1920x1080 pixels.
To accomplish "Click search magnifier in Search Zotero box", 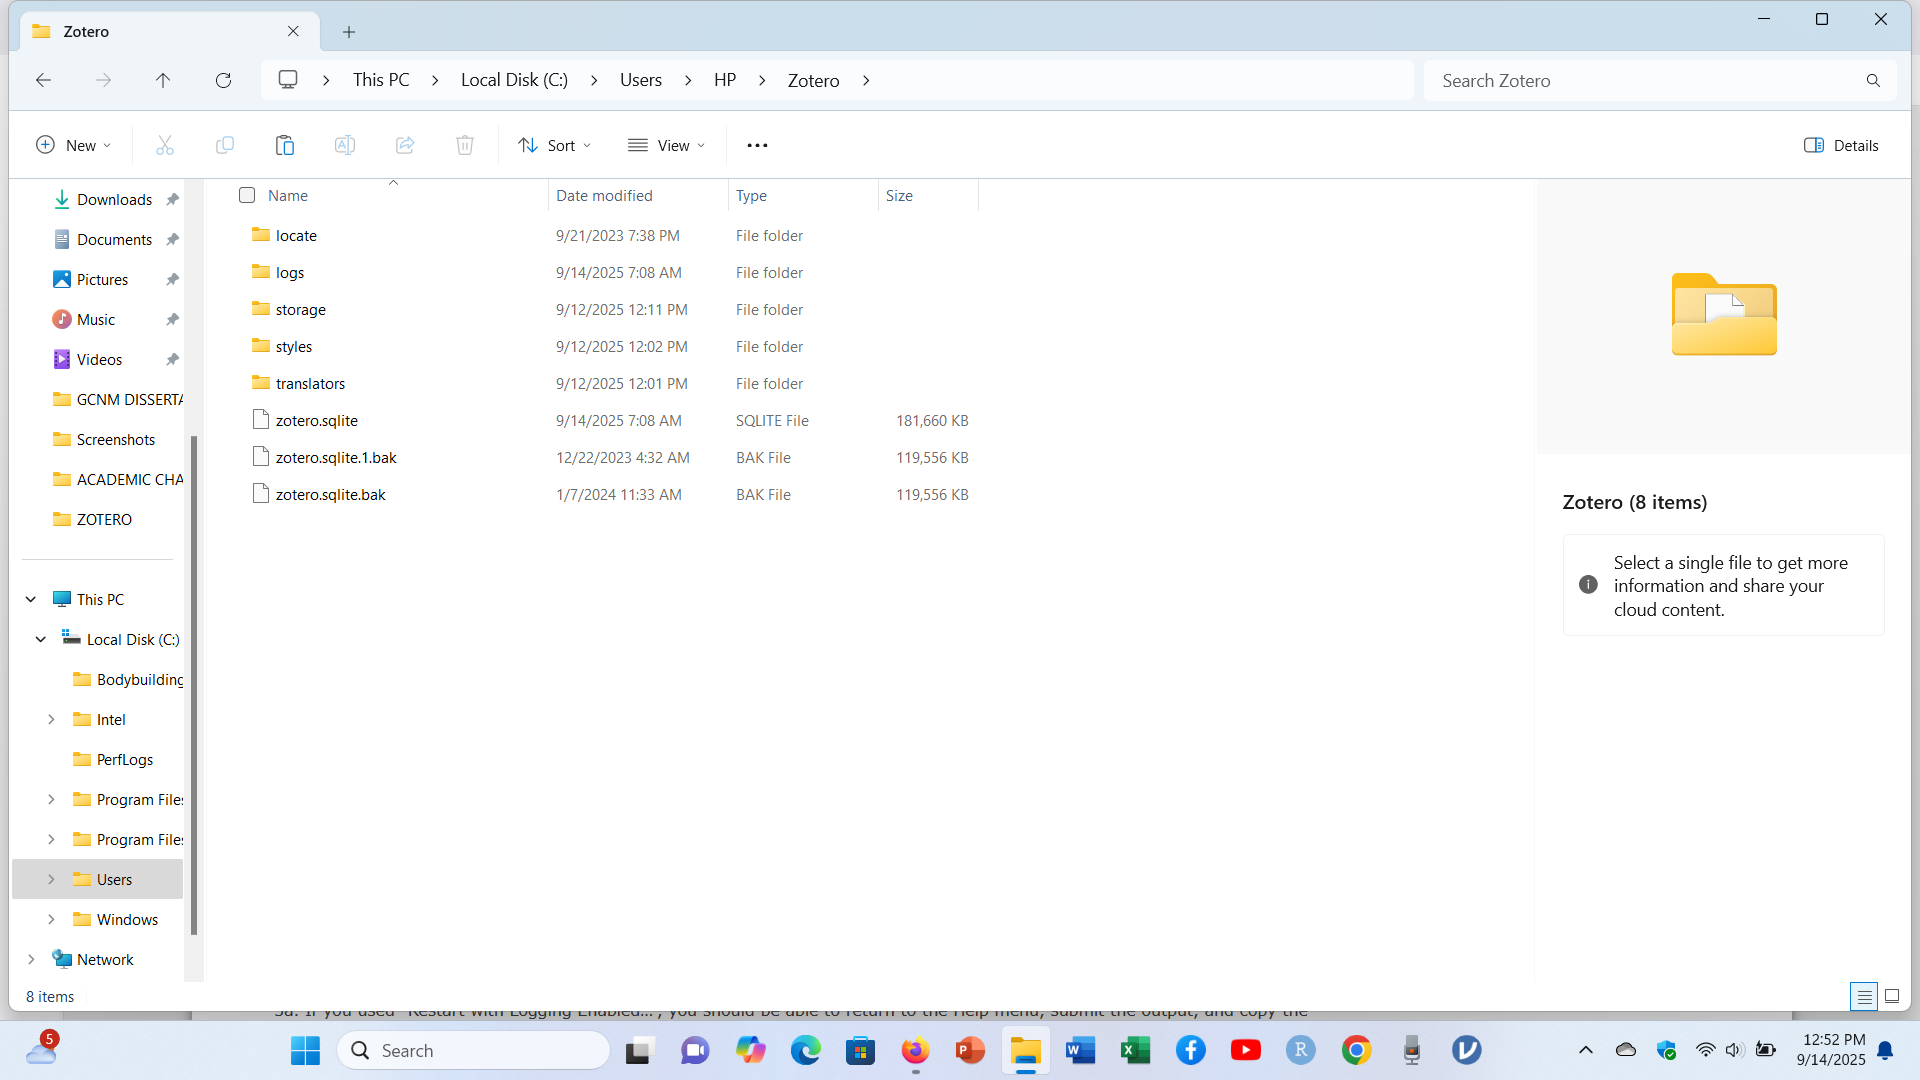I will coord(1873,80).
